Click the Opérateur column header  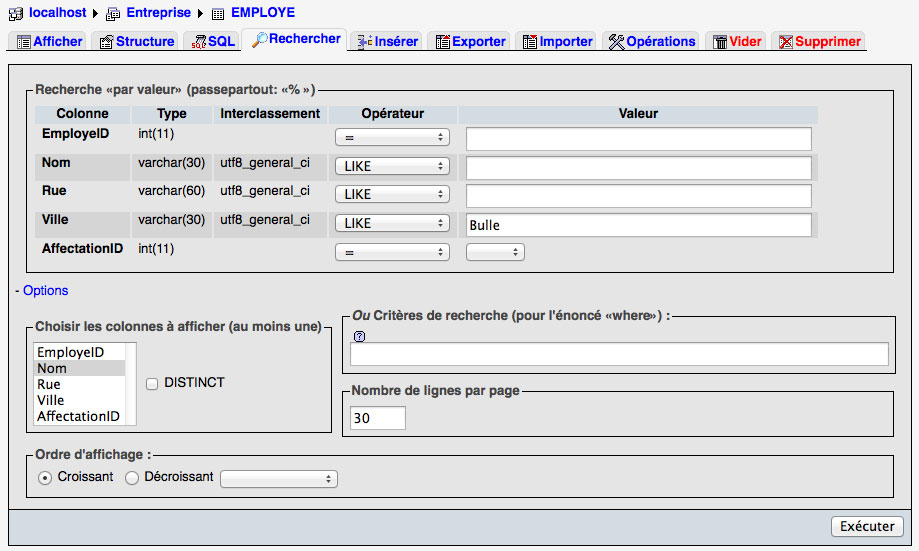click(x=392, y=114)
